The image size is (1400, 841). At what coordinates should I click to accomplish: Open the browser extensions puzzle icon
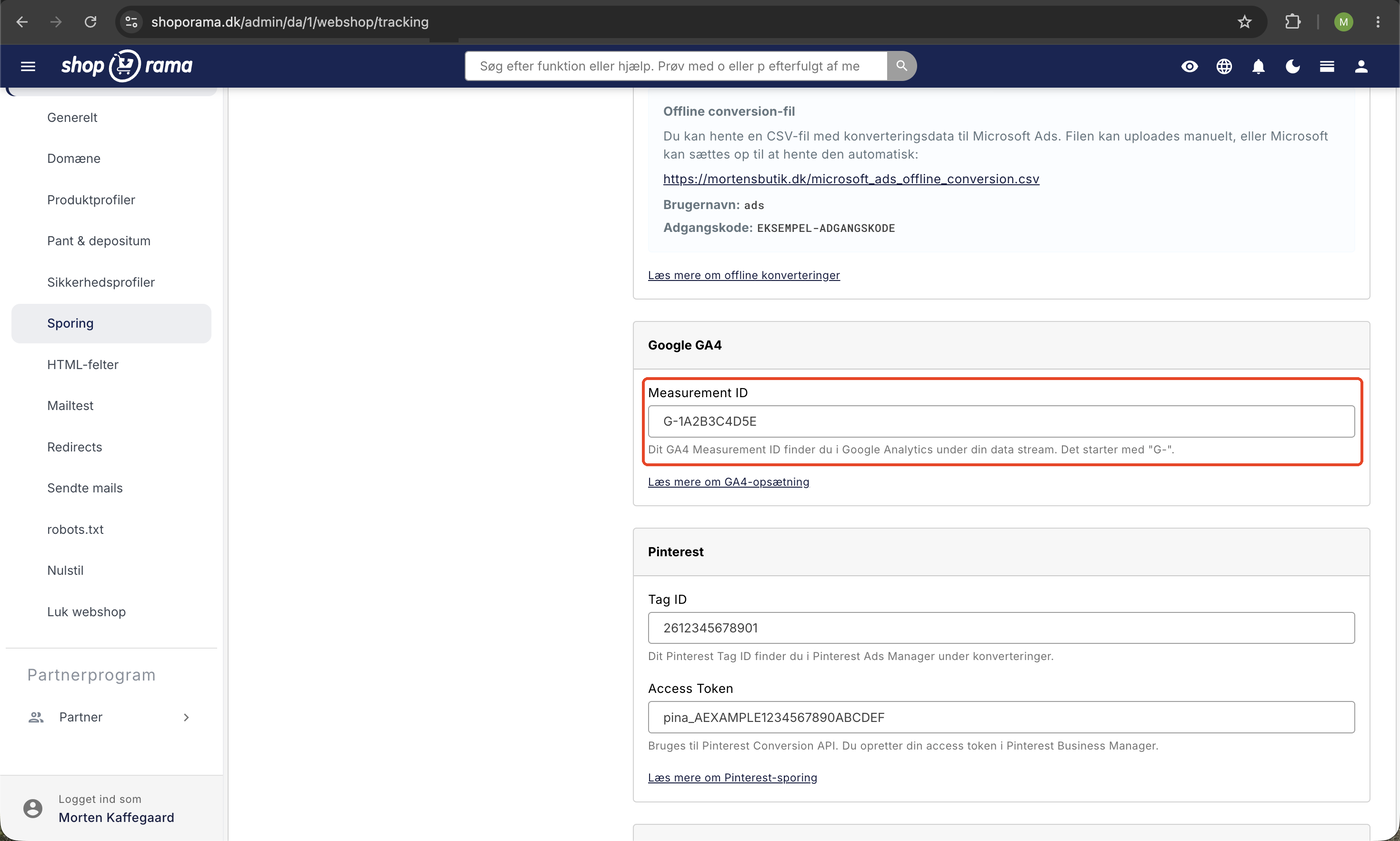(1292, 21)
